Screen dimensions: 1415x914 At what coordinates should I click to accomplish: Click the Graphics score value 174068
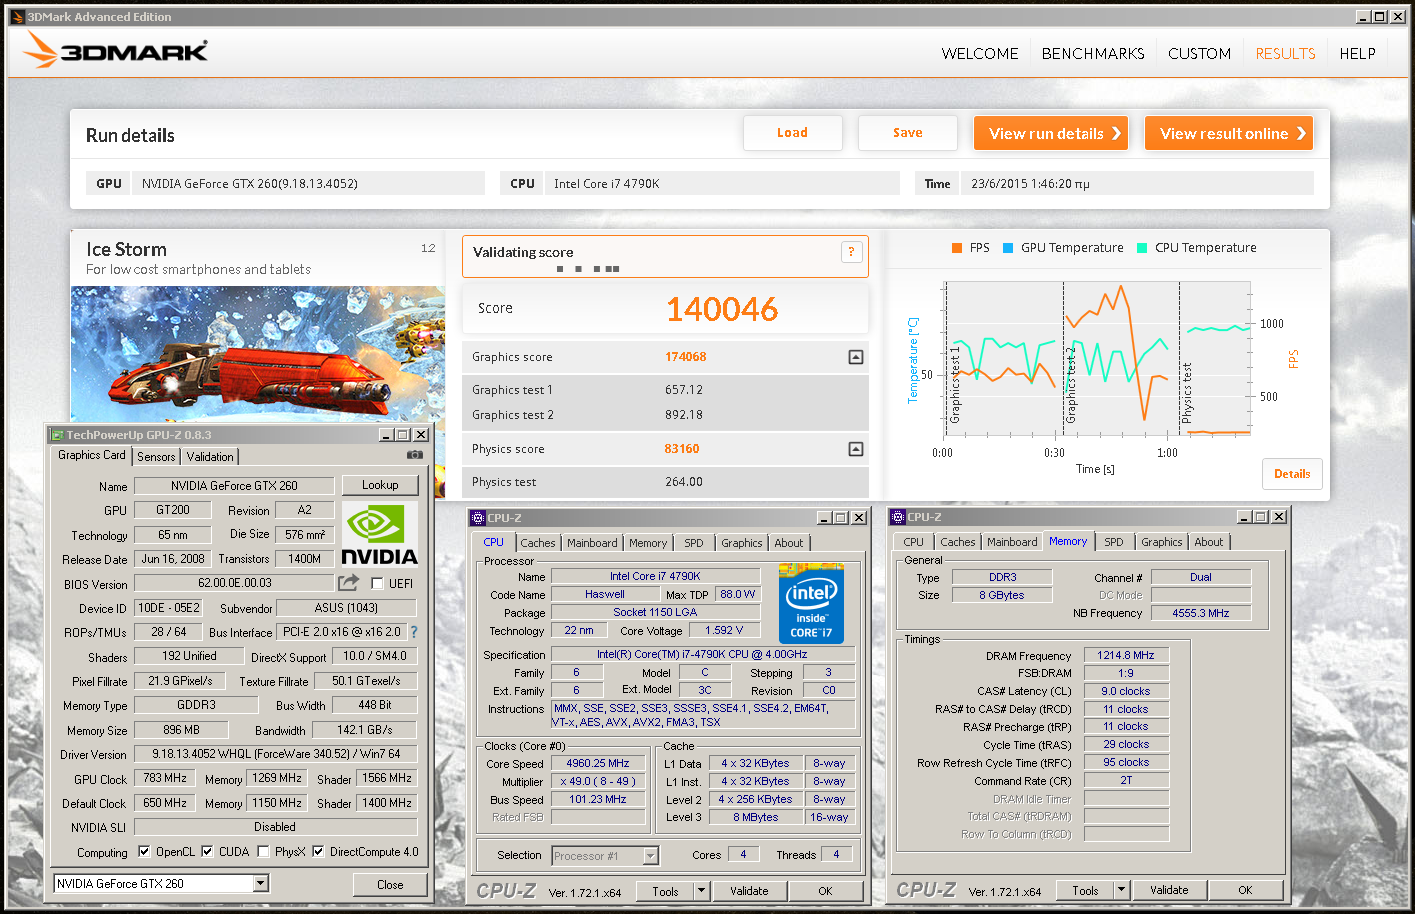pyautogui.click(x=686, y=357)
